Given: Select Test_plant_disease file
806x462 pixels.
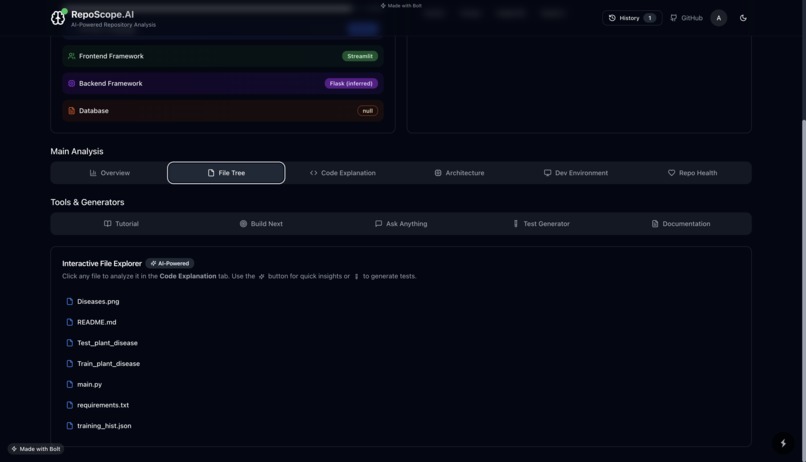Looking at the screenshot, I should pos(107,343).
